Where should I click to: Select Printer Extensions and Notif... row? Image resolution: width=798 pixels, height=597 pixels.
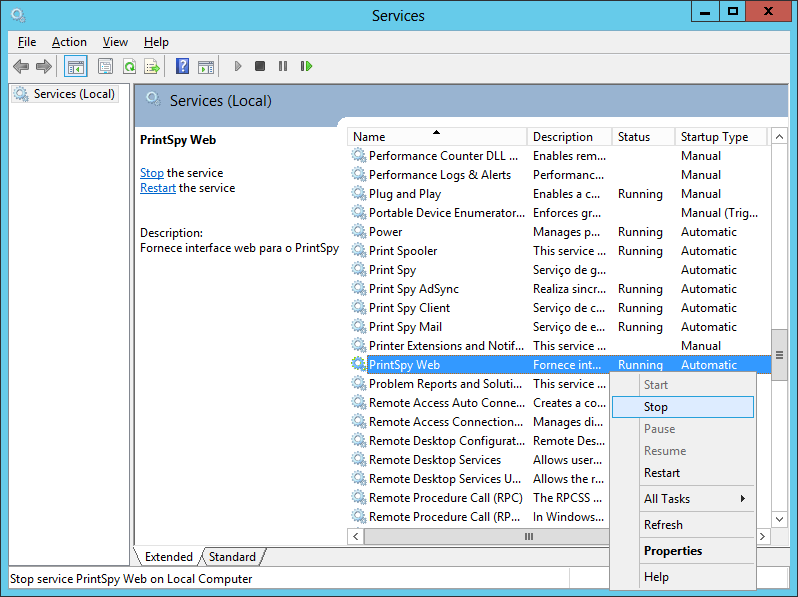(x=559, y=346)
